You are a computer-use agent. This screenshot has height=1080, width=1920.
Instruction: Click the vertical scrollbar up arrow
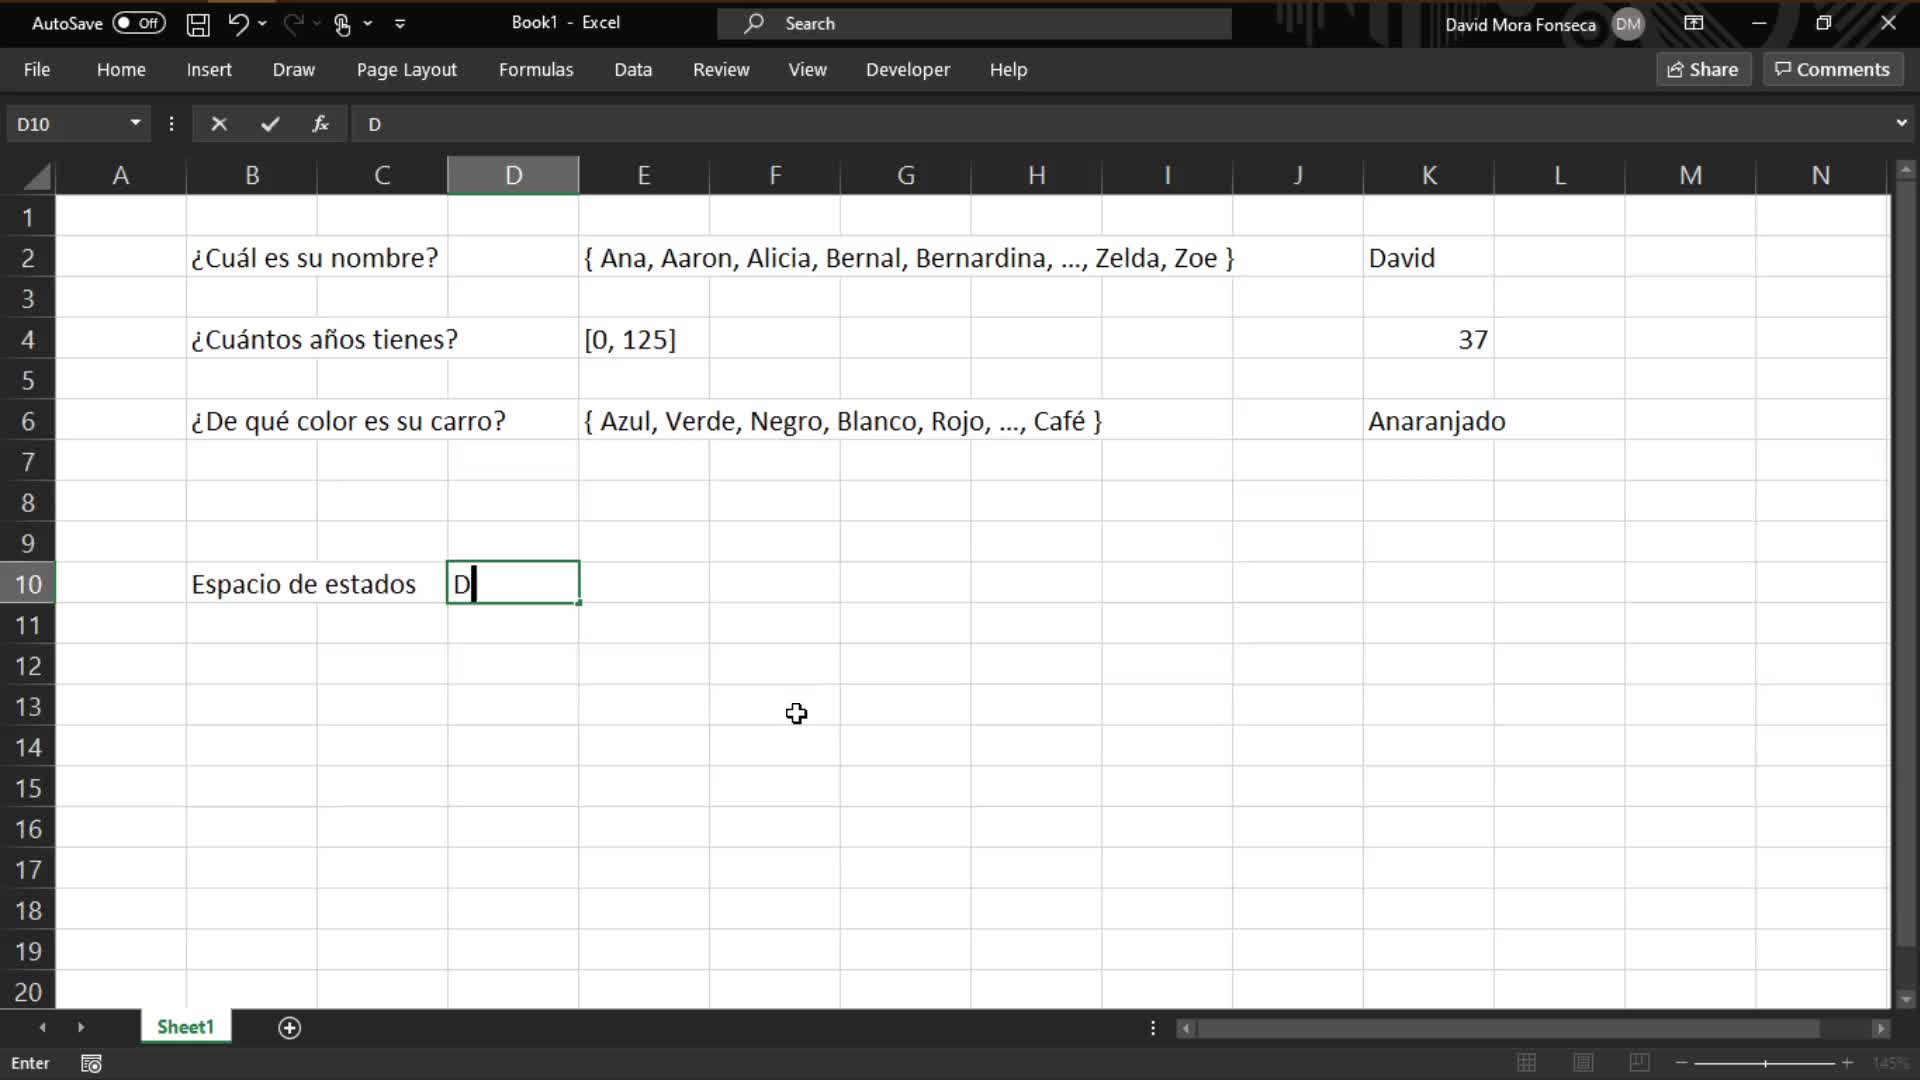click(x=1906, y=169)
